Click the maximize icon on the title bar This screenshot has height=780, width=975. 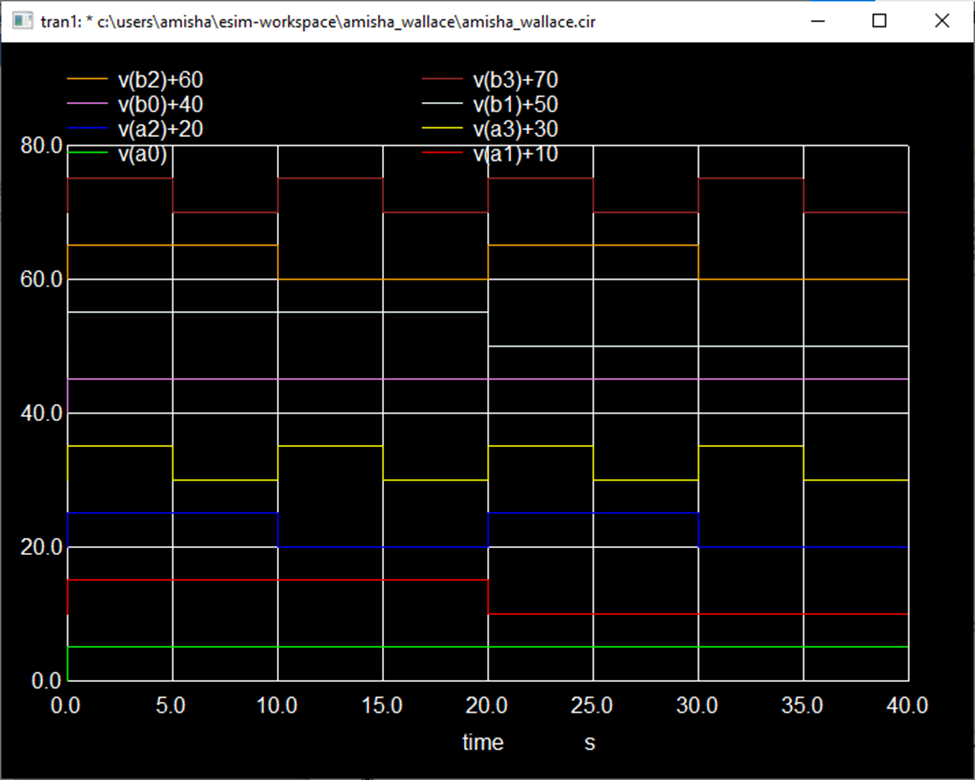[x=879, y=20]
